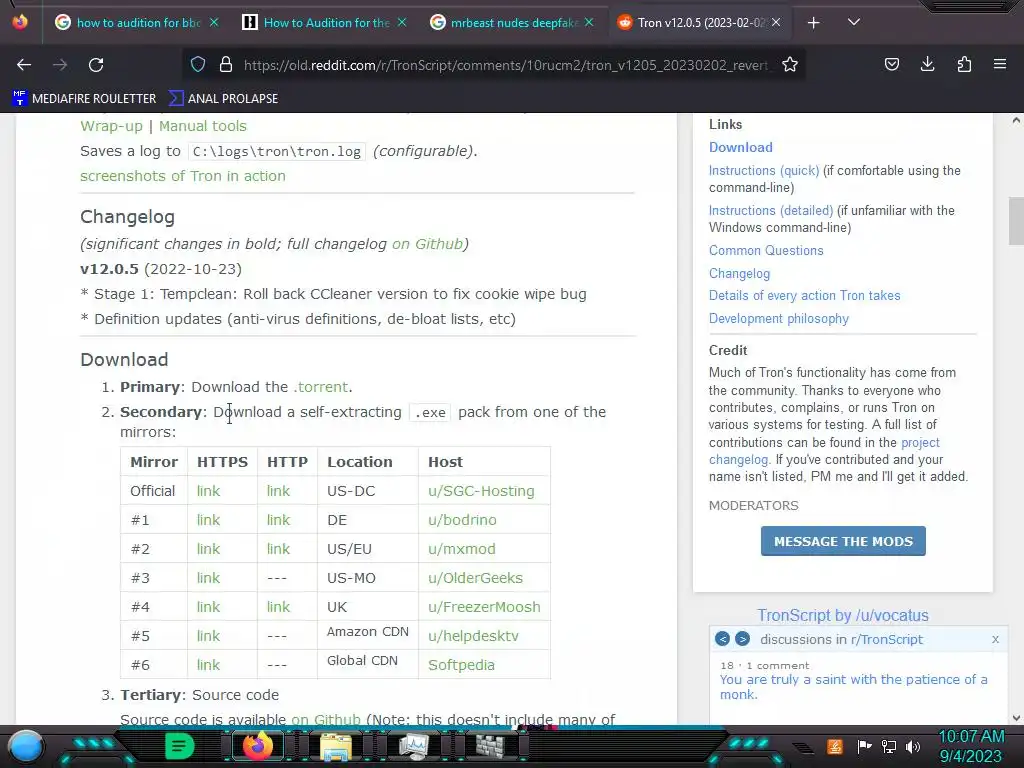Go back to the previous page
Viewport: 1024px width, 768px height.
tap(24, 65)
